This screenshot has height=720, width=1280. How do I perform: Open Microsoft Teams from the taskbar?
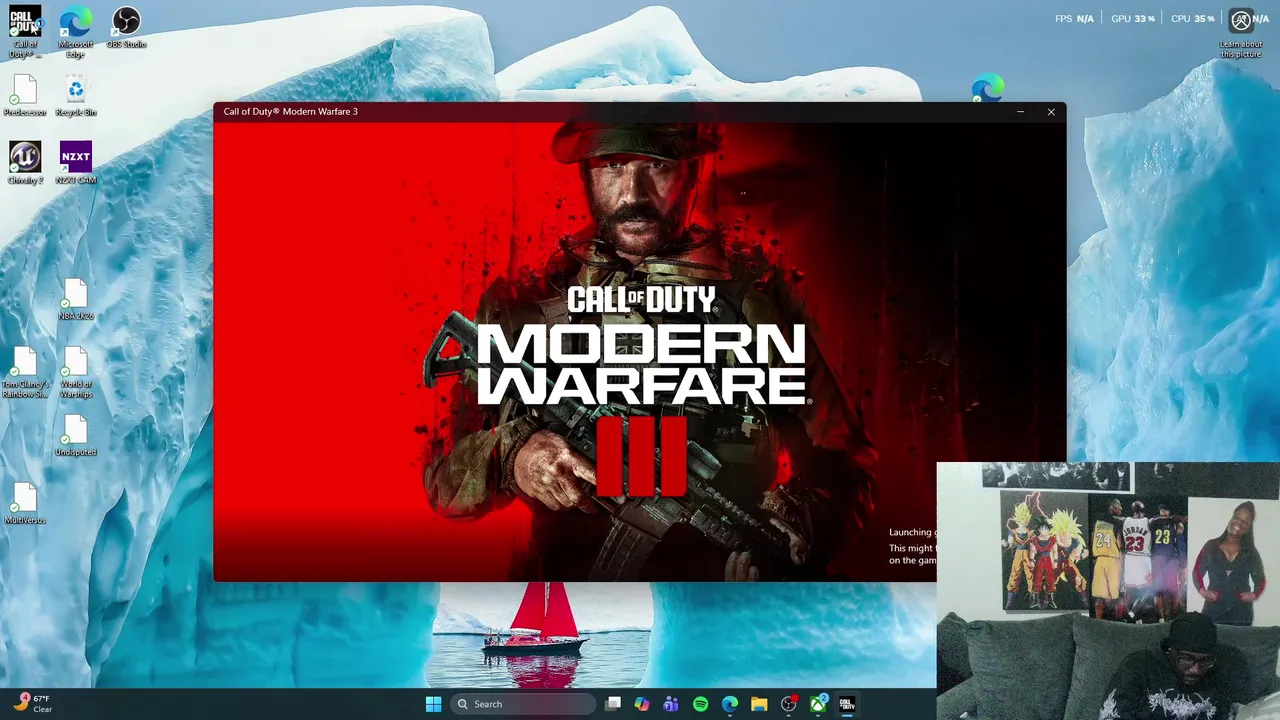point(671,704)
